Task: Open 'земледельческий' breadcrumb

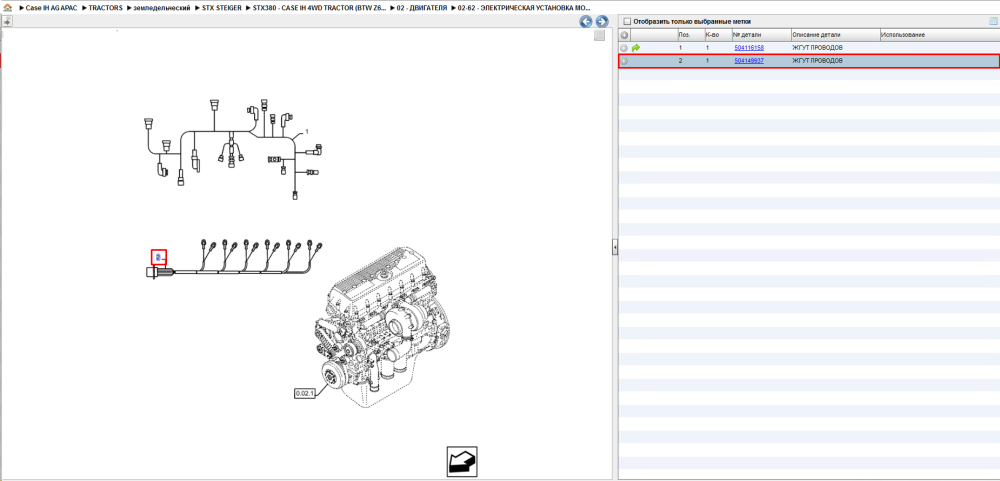Action: 162,8
